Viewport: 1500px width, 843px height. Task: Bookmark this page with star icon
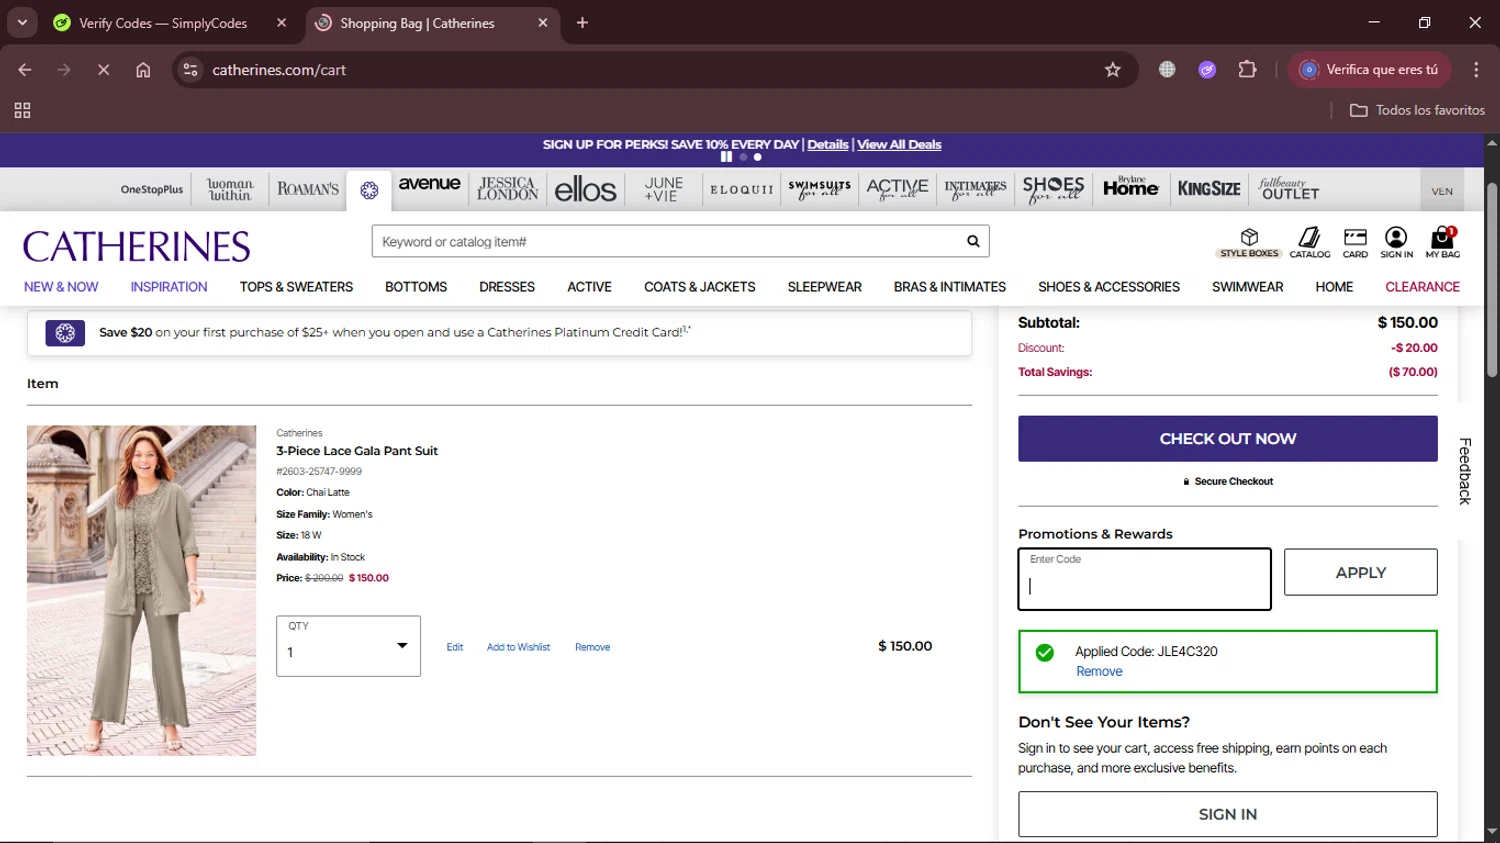(x=1113, y=70)
